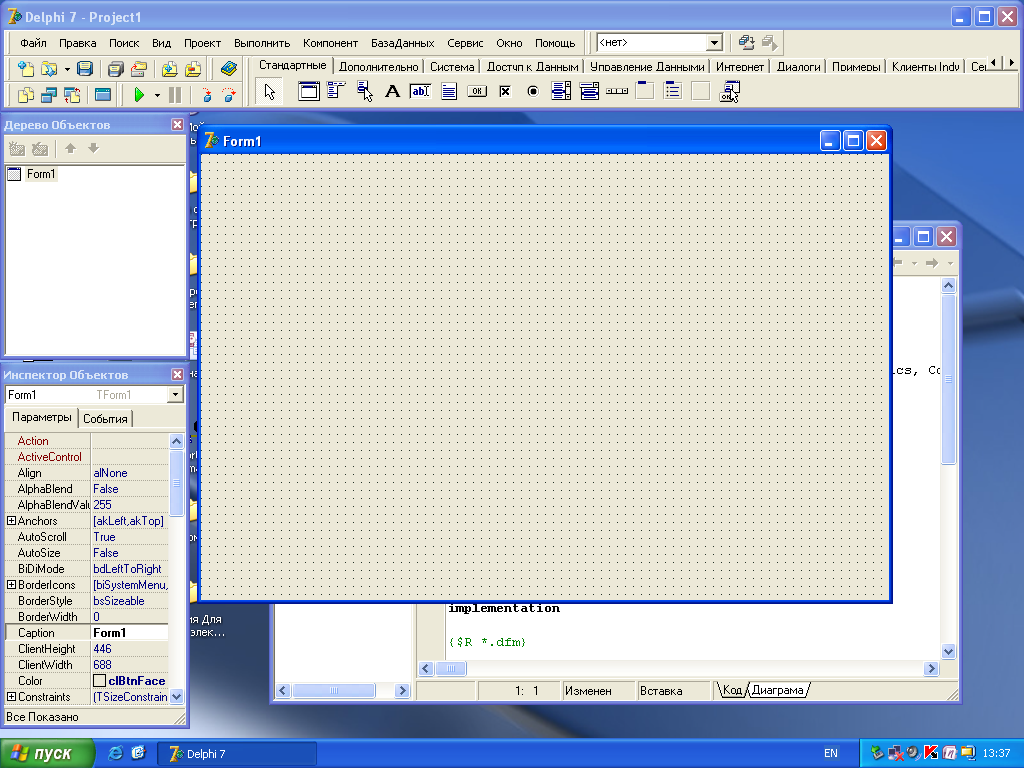The height and width of the screenshot is (768, 1024).
Task: Click the Remove File from Project icon
Action: tap(193, 69)
